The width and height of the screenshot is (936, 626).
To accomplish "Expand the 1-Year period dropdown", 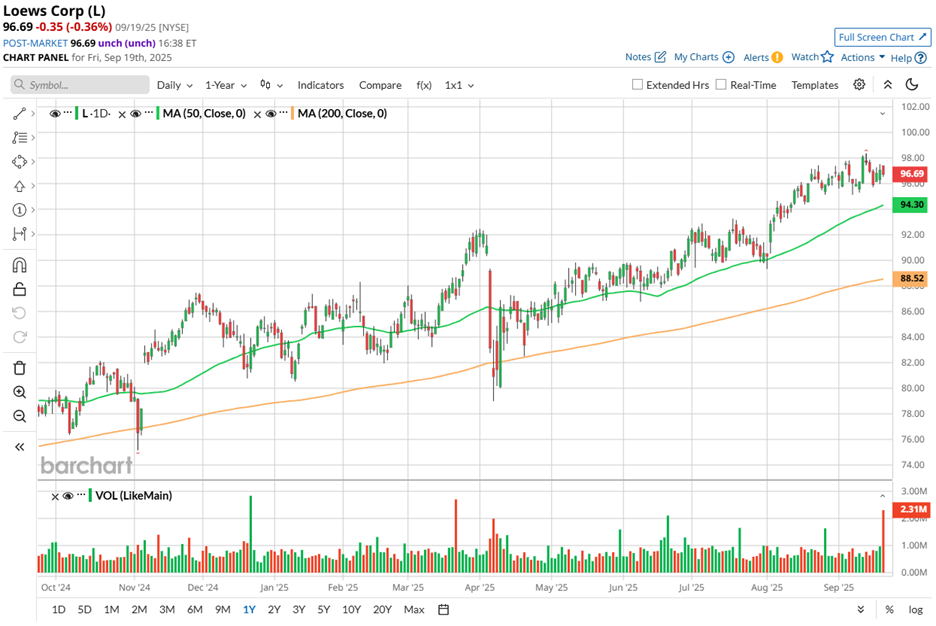I will pyautogui.click(x=226, y=85).
